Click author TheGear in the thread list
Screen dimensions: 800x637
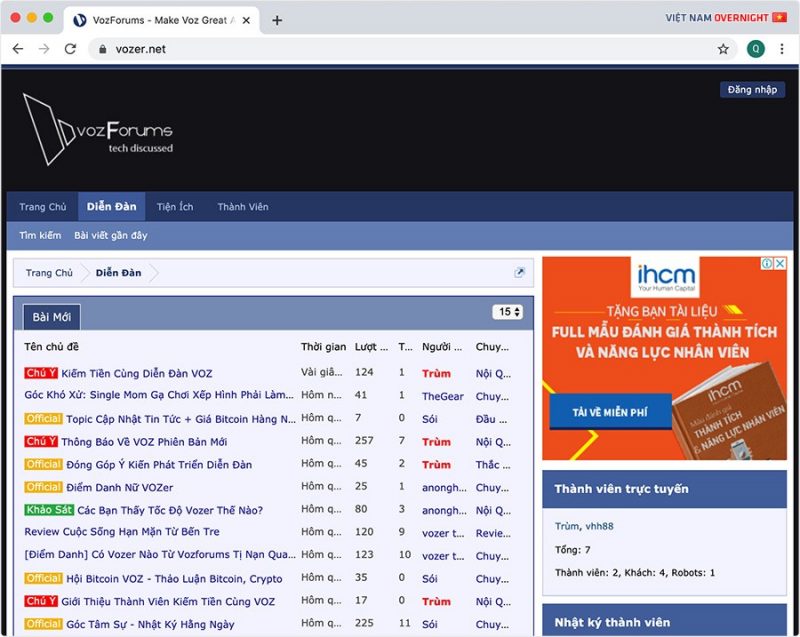[442, 396]
